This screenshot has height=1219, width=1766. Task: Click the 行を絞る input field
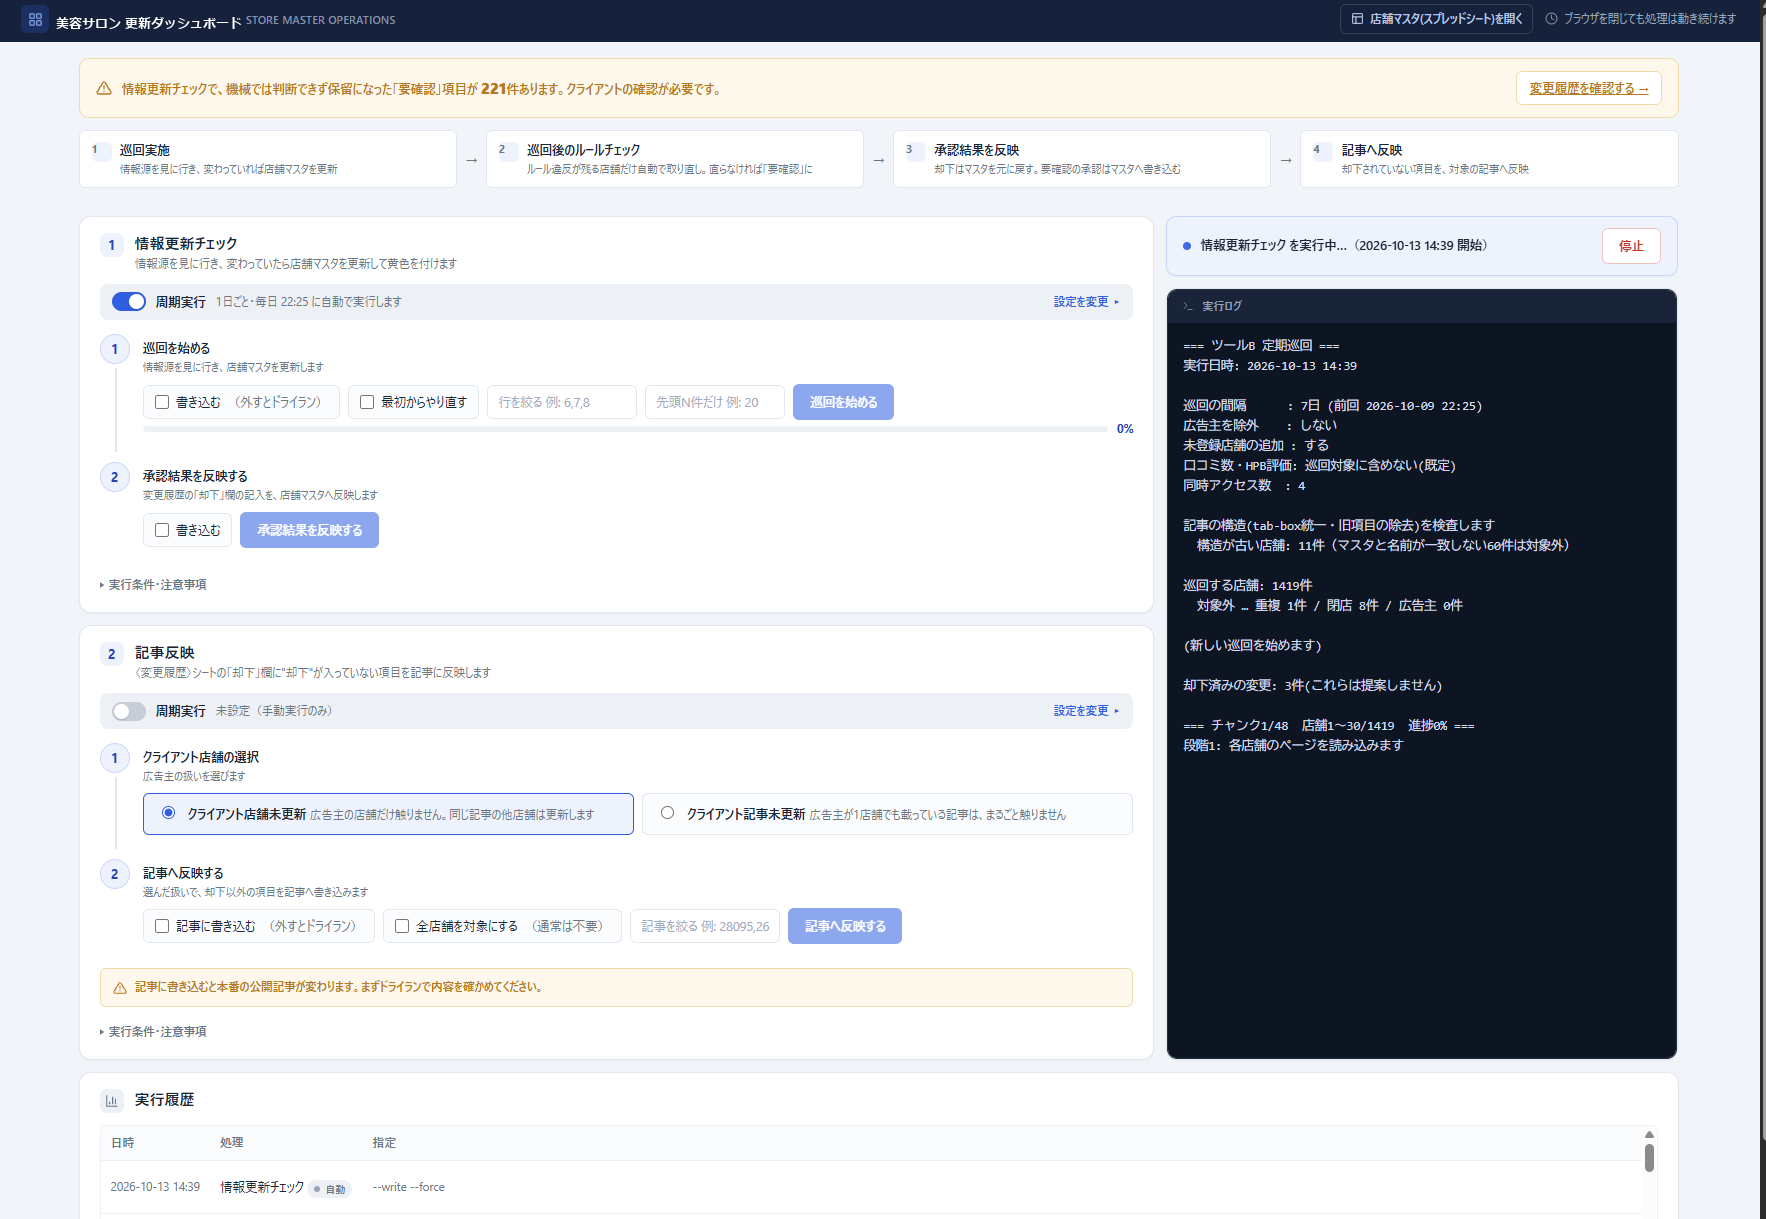562,402
